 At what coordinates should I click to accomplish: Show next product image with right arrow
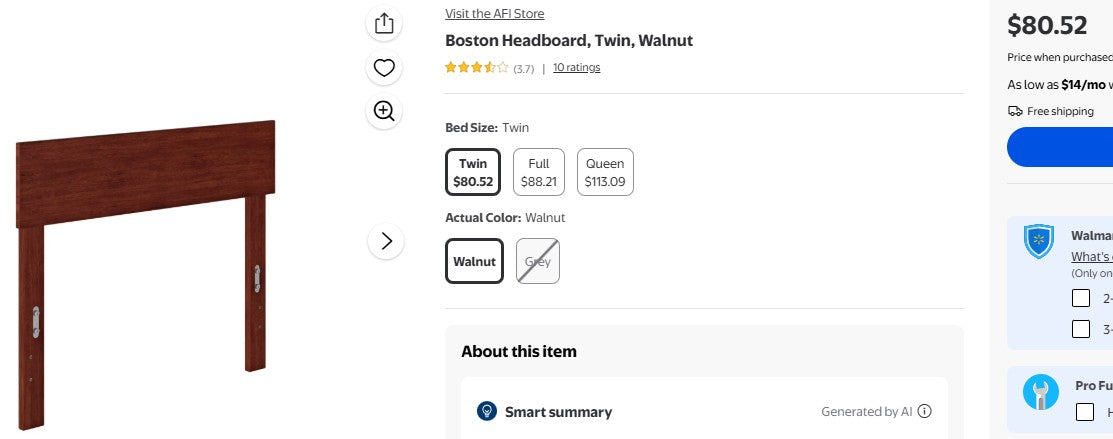pos(386,241)
